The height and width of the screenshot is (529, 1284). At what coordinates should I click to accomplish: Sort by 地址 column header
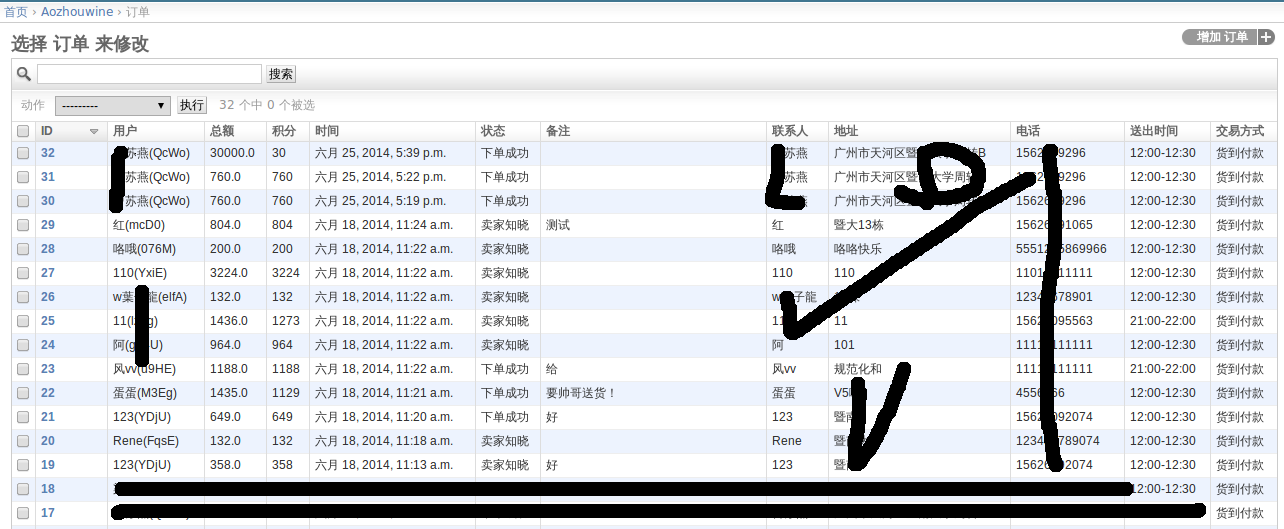point(846,131)
